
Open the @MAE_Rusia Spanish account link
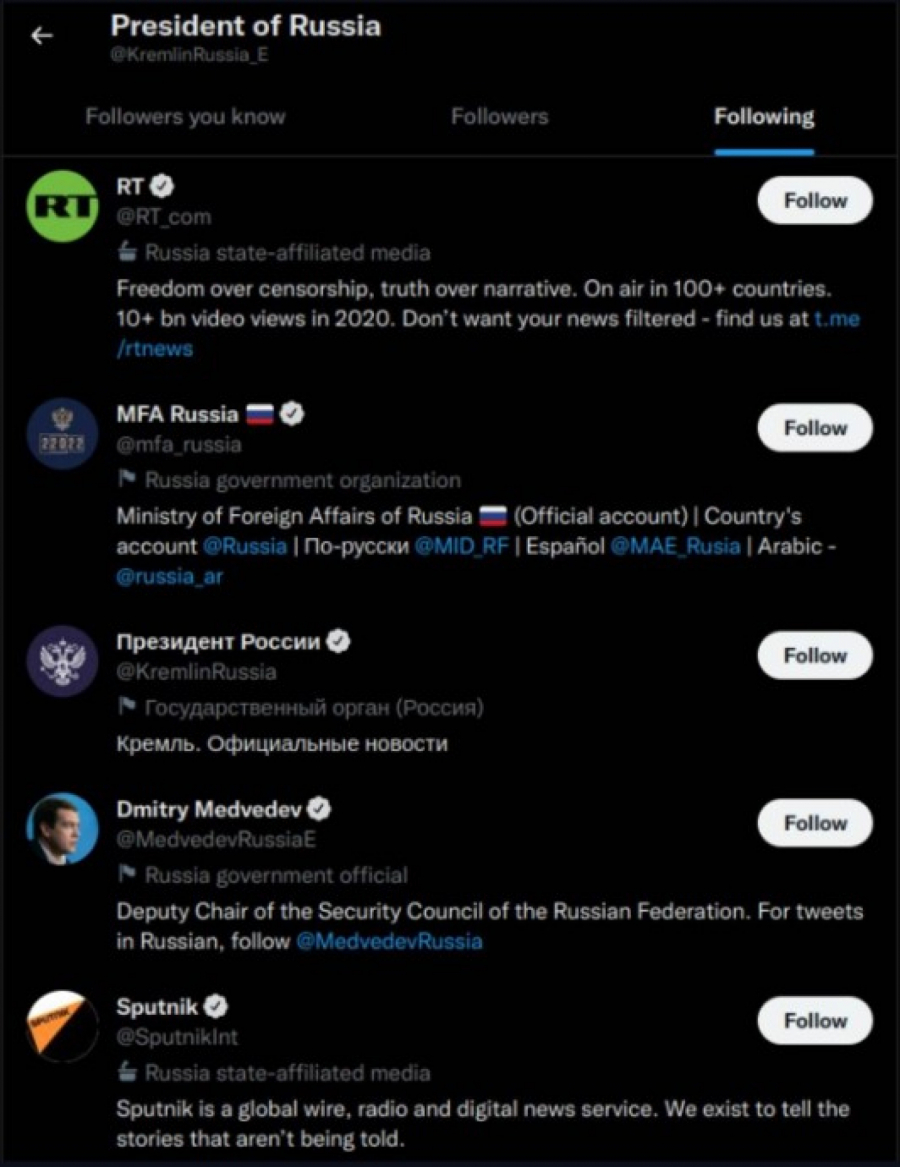pos(675,546)
